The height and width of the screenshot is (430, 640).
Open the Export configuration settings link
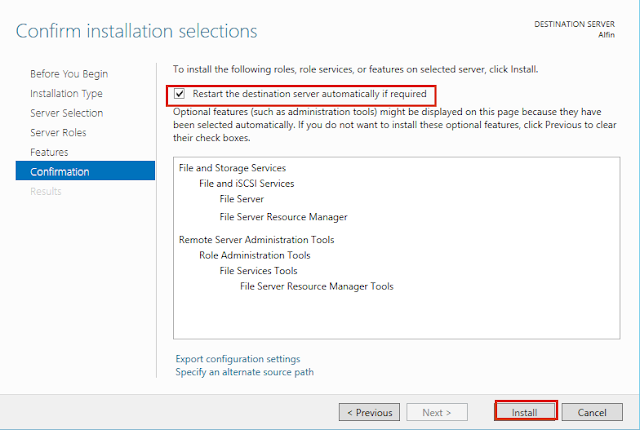click(x=237, y=359)
